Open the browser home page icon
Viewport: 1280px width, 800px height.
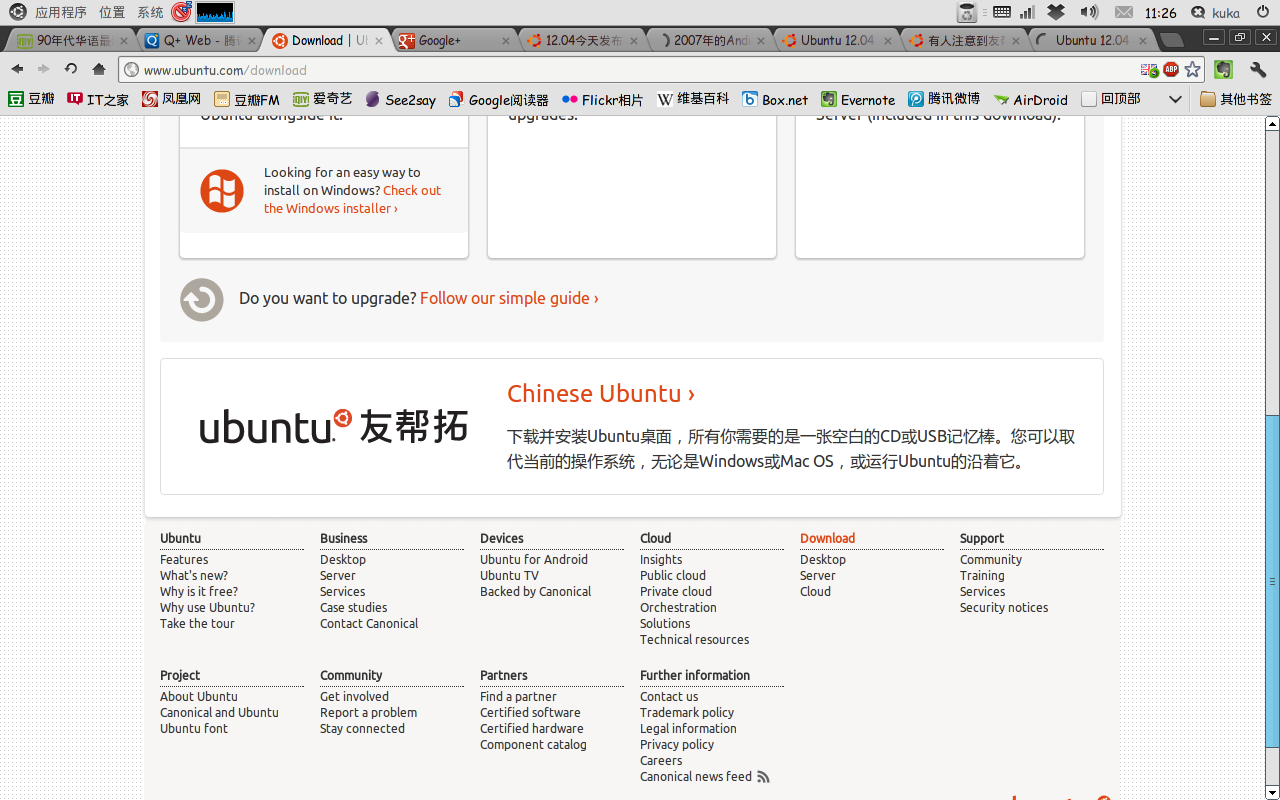click(x=99, y=69)
